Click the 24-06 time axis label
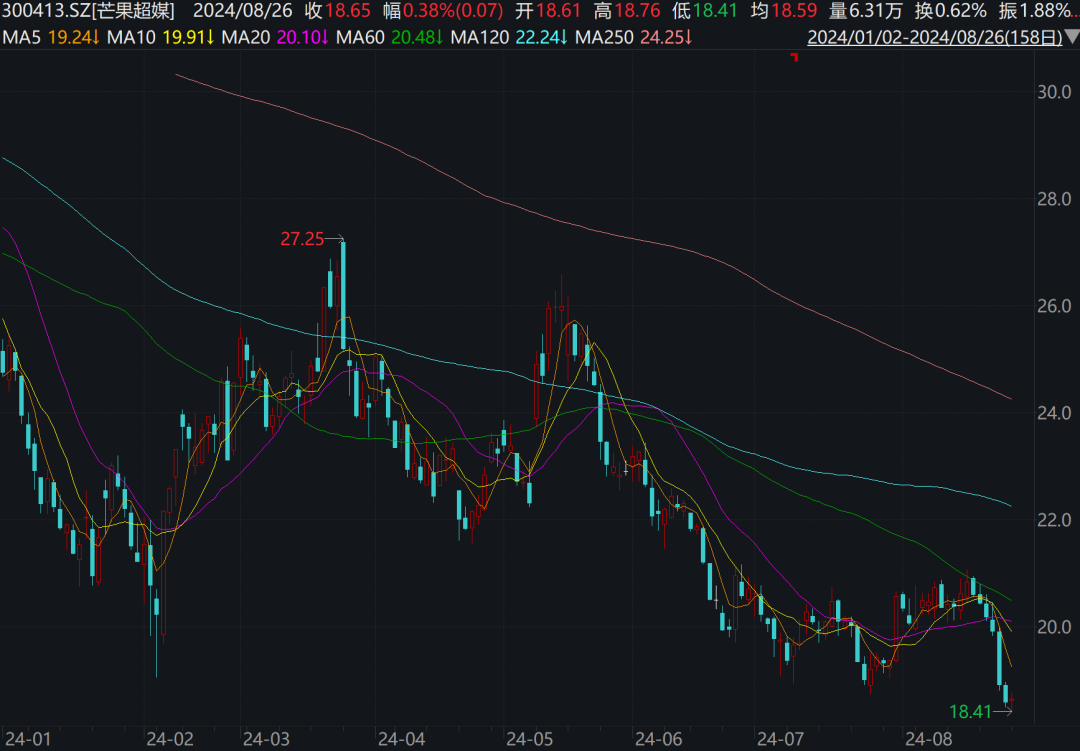The image size is (1080, 751). [x=658, y=739]
